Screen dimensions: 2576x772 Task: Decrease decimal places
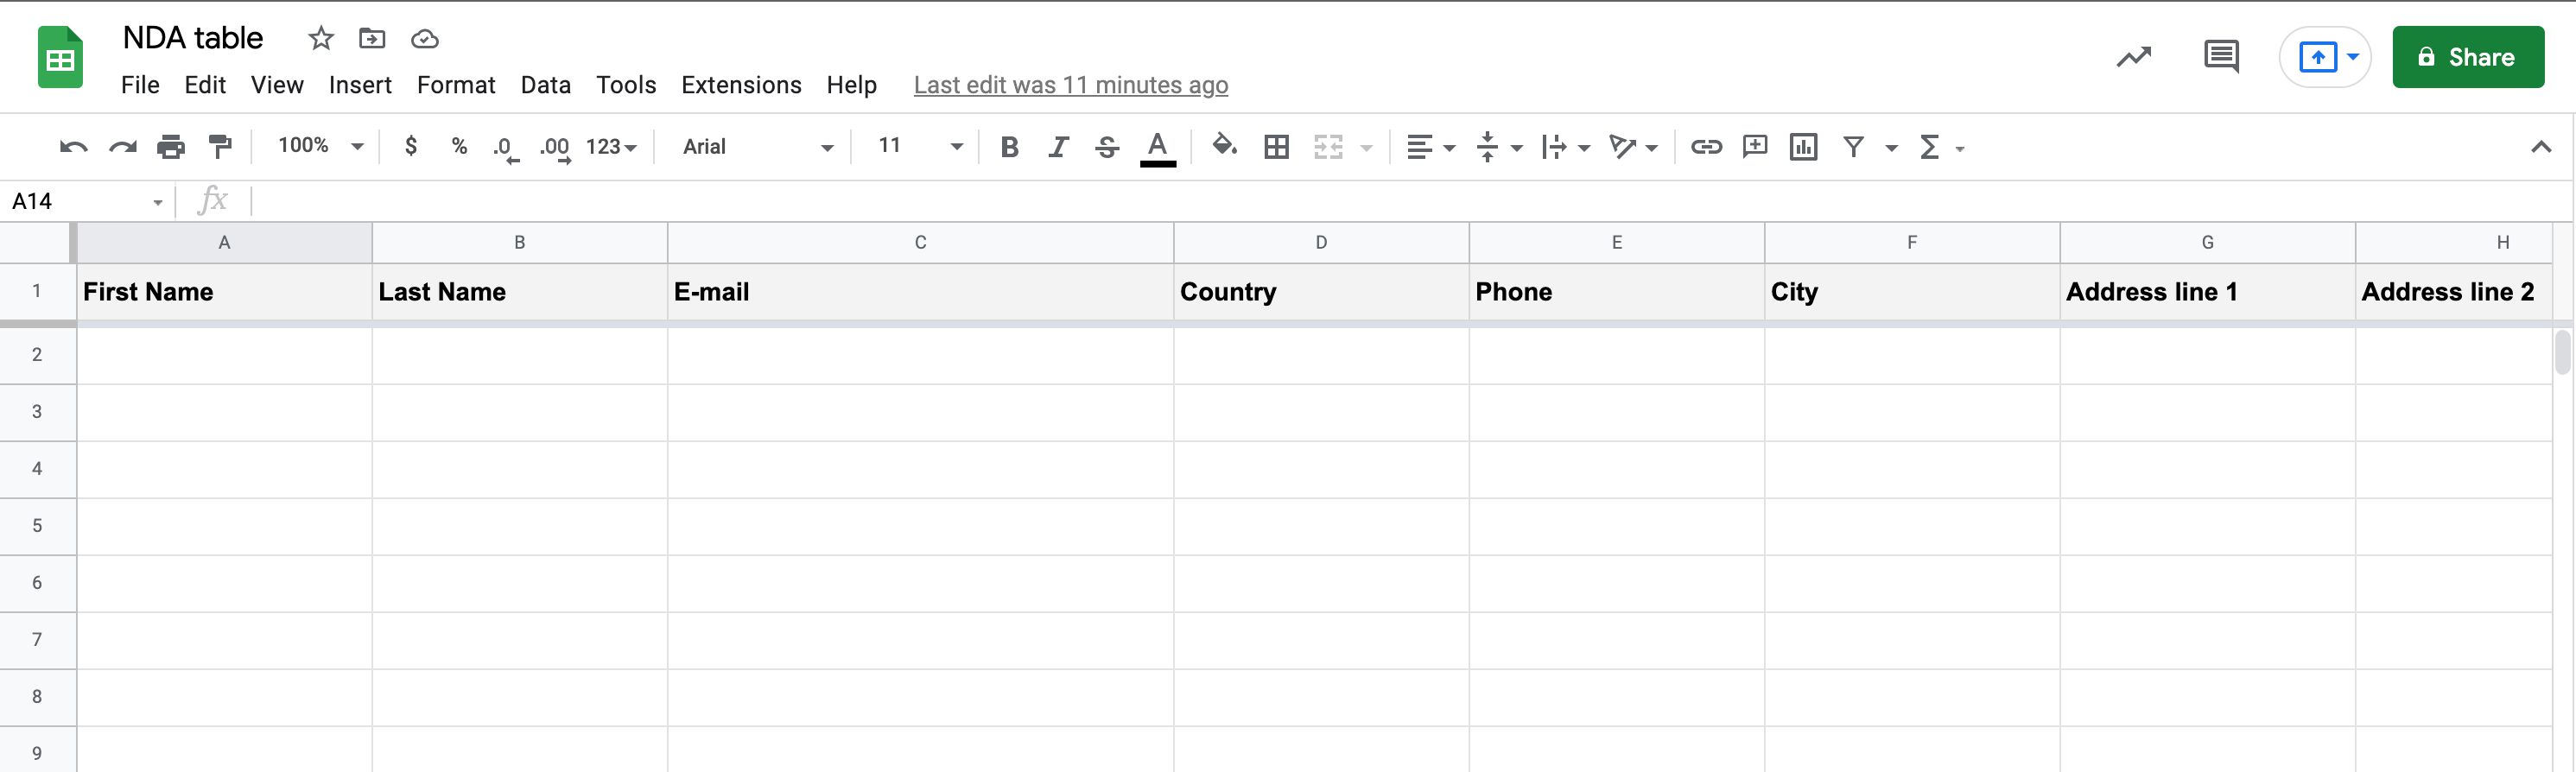[x=506, y=148]
